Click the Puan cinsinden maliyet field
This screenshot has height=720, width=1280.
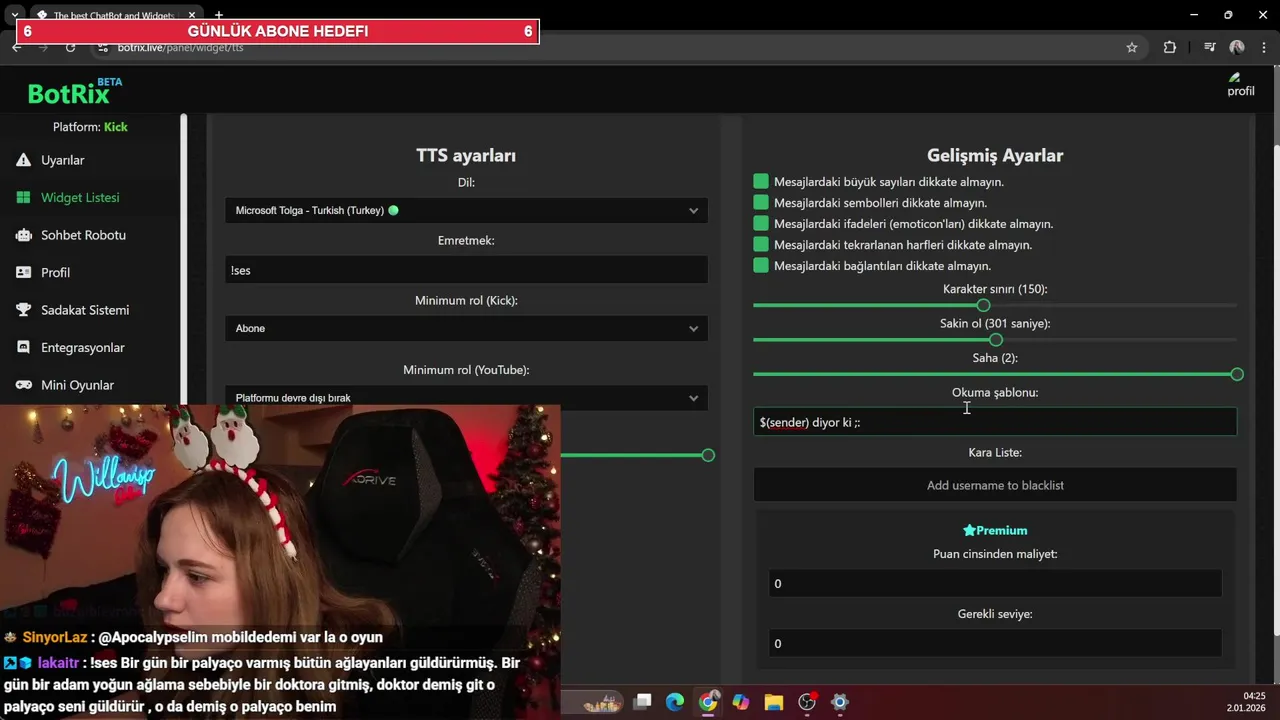995,583
